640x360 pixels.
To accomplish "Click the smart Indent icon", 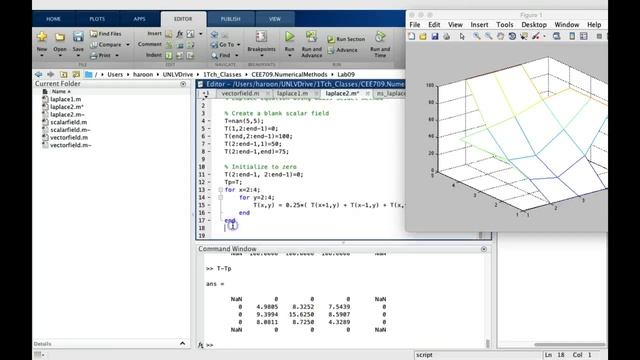I will pyautogui.click(x=169, y=55).
